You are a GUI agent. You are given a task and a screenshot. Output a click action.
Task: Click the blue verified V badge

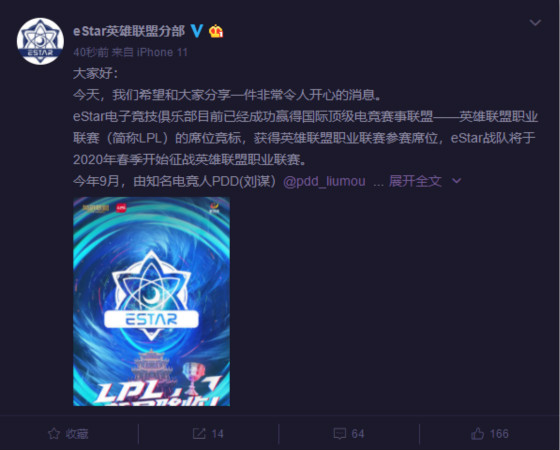pos(197,31)
